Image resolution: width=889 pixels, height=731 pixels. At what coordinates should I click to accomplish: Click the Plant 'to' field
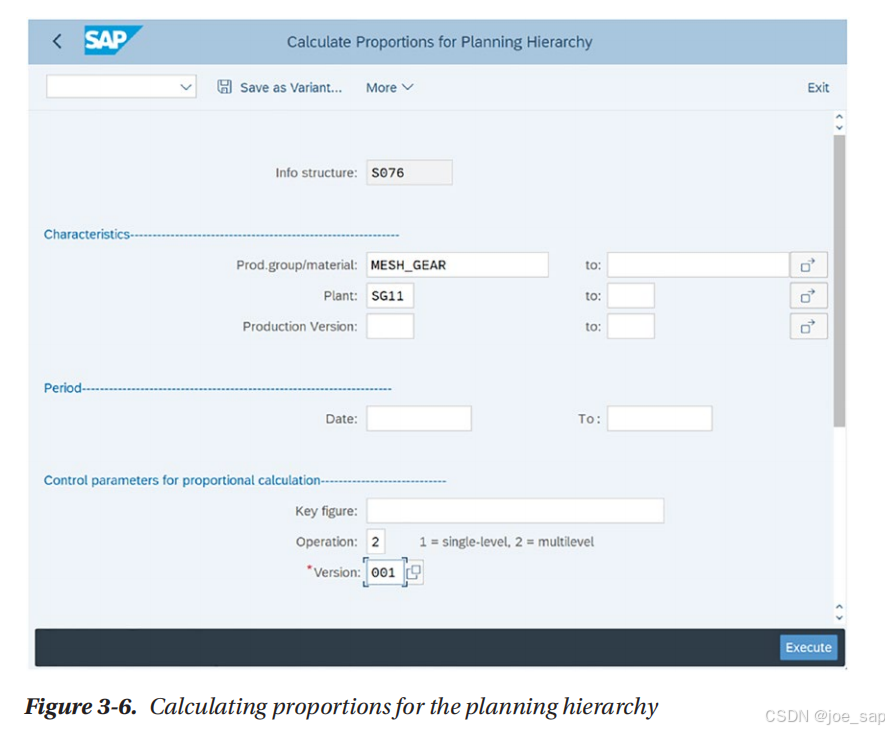[x=631, y=295]
